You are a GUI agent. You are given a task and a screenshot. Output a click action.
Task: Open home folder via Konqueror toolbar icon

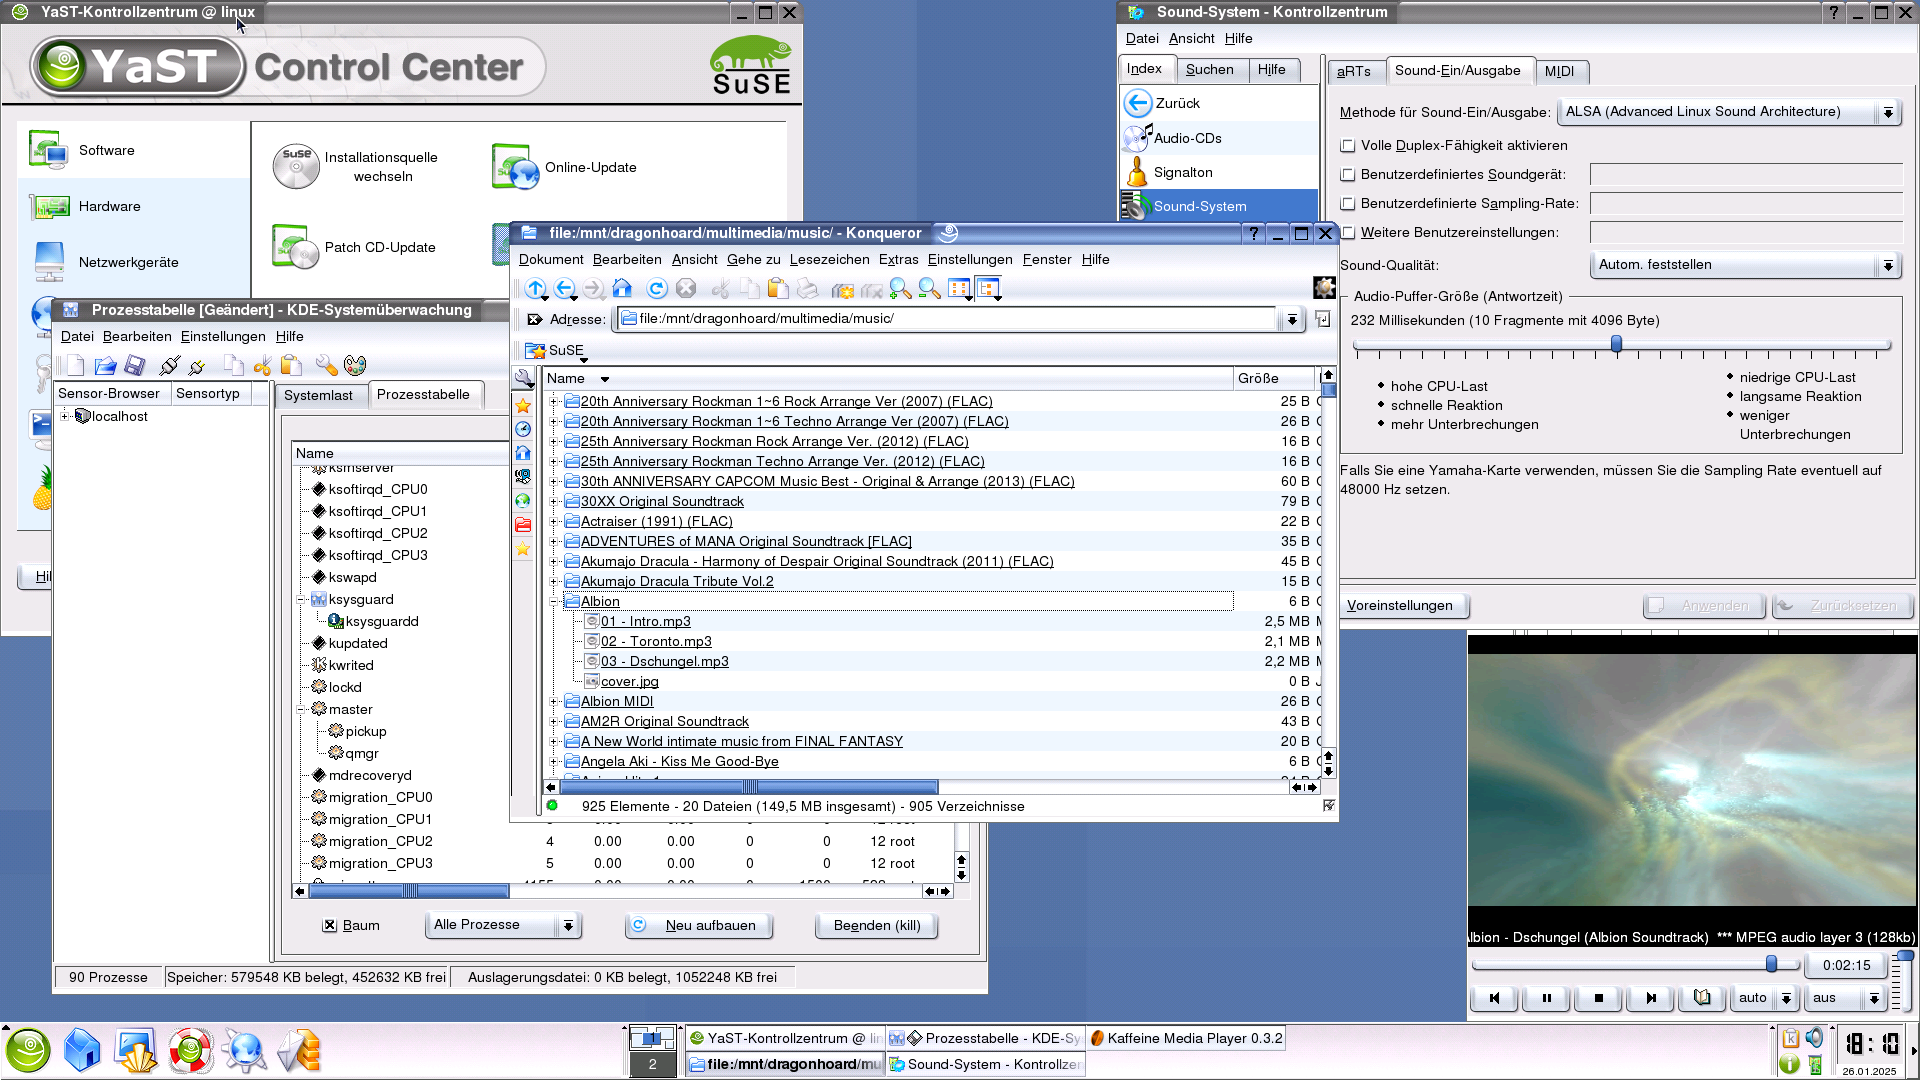click(622, 289)
